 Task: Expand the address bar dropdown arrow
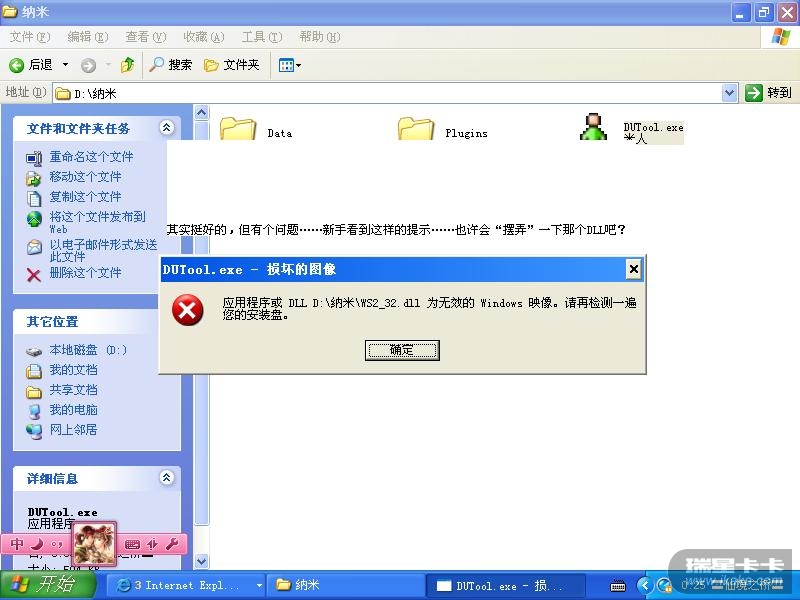[730, 93]
